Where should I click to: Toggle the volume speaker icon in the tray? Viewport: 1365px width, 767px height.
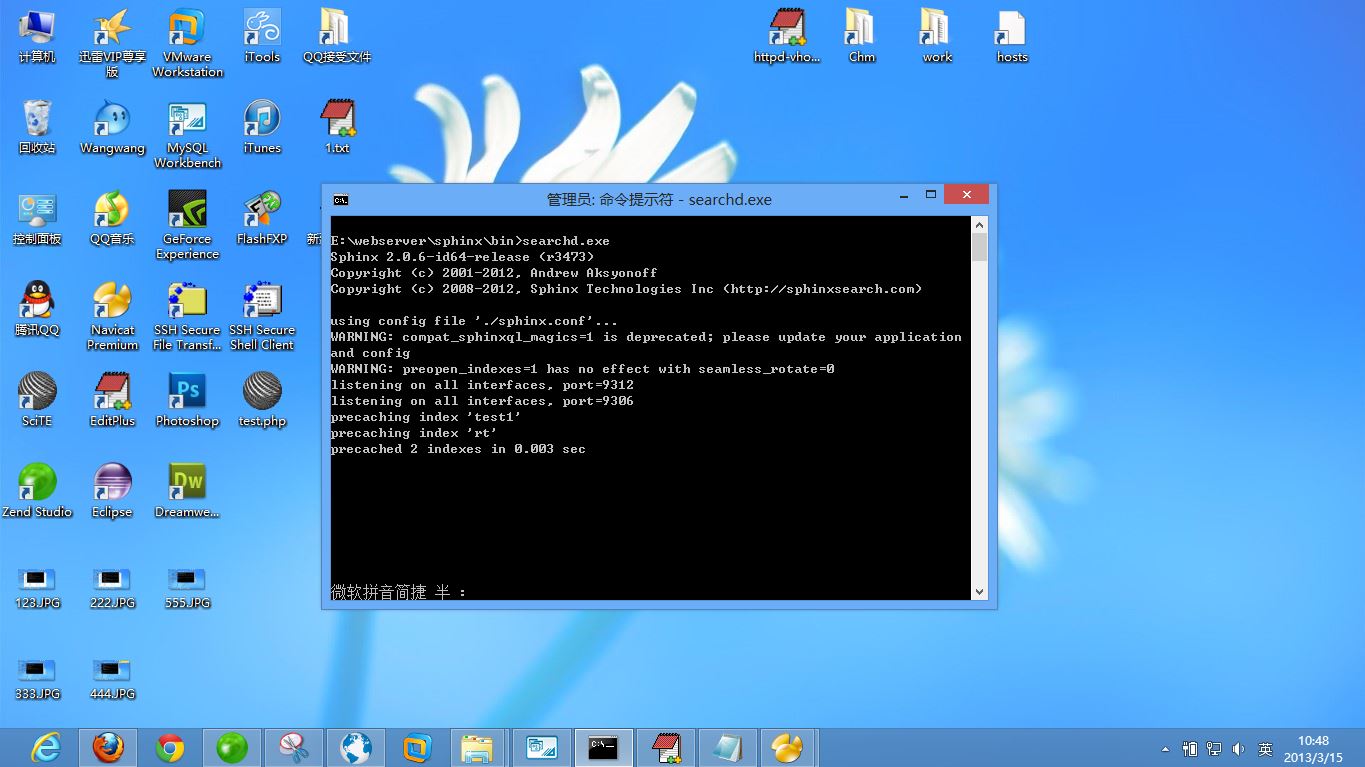1239,748
